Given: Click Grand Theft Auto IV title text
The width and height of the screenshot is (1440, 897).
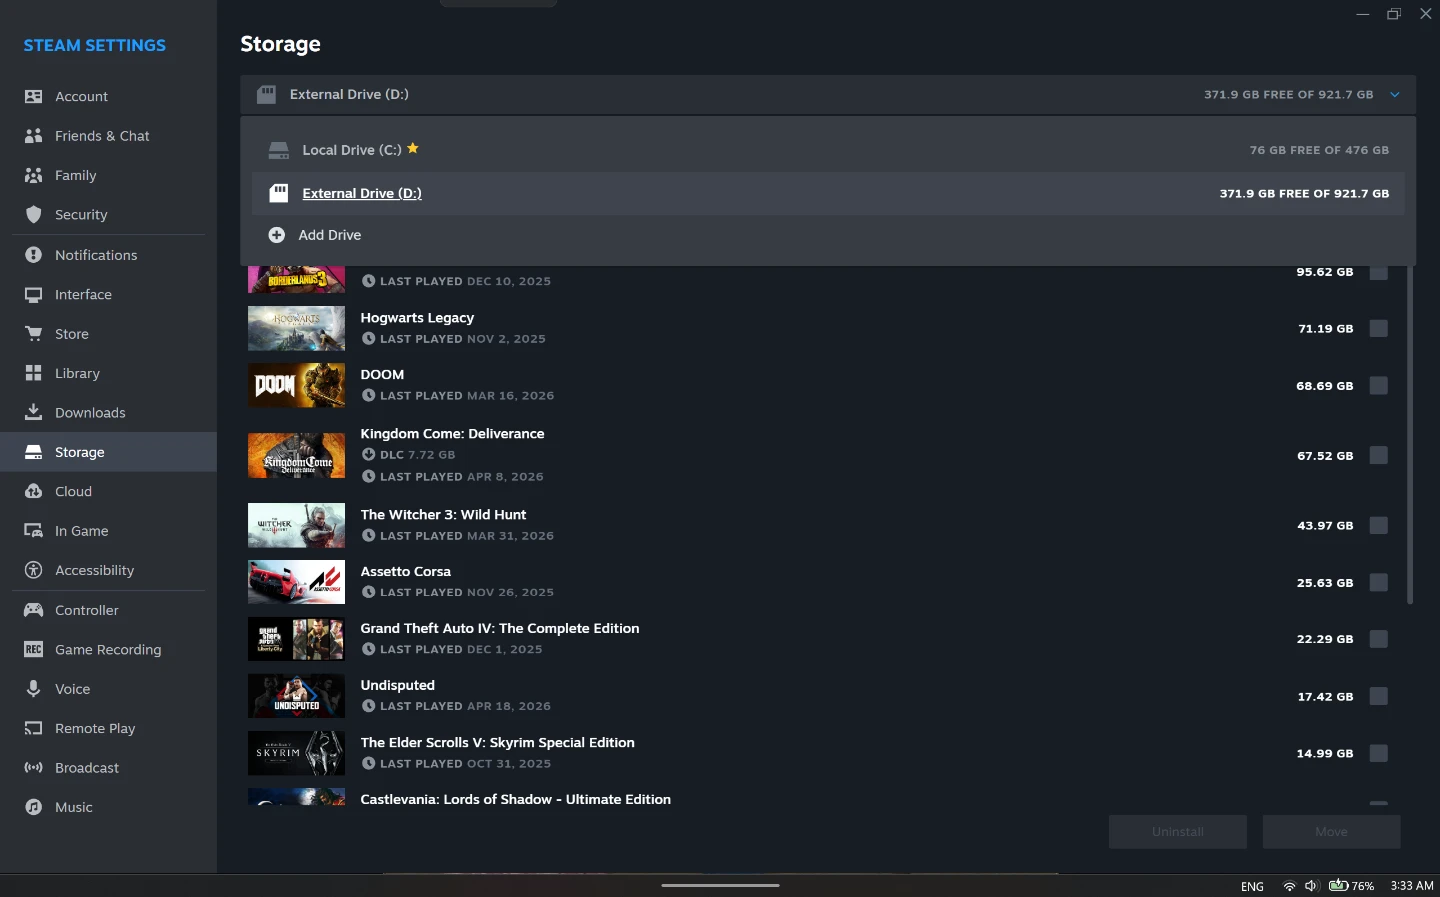Looking at the screenshot, I should pos(500,629).
